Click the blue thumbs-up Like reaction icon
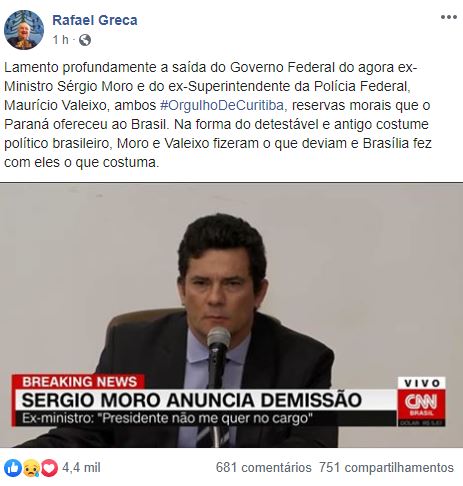The width and height of the screenshot is (463, 486). click(13, 468)
